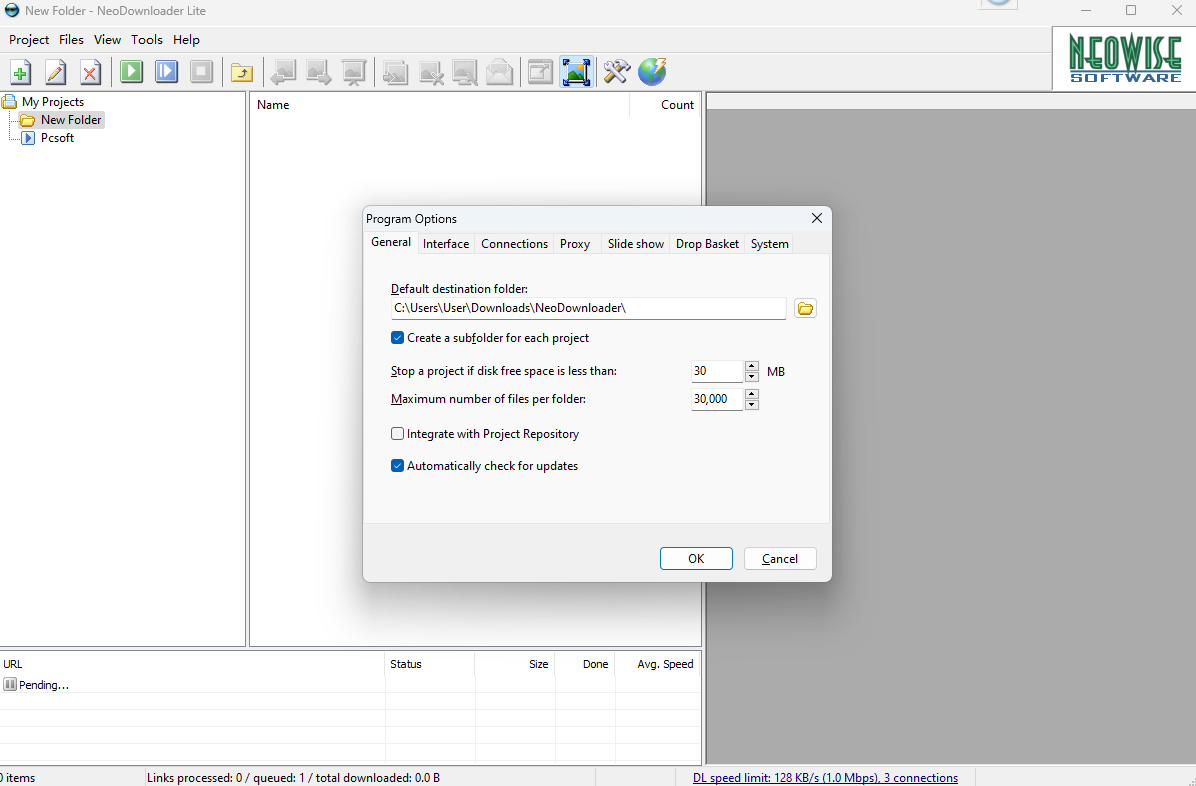Launch program settings via the wrench icon

(616, 71)
